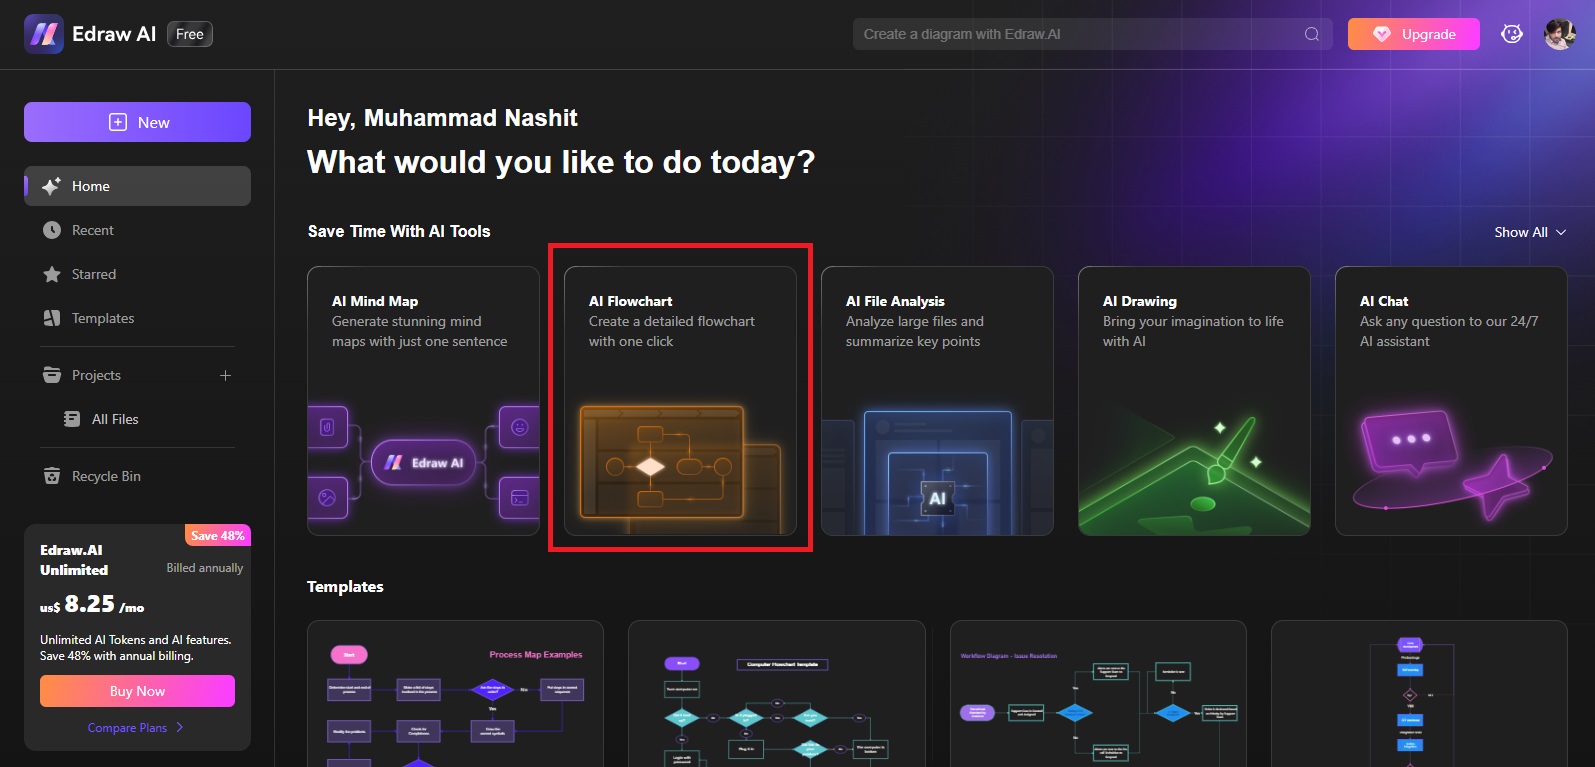Open the Workflow Diagram Issue Resolution template
The width and height of the screenshot is (1595, 767).
click(x=1098, y=694)
